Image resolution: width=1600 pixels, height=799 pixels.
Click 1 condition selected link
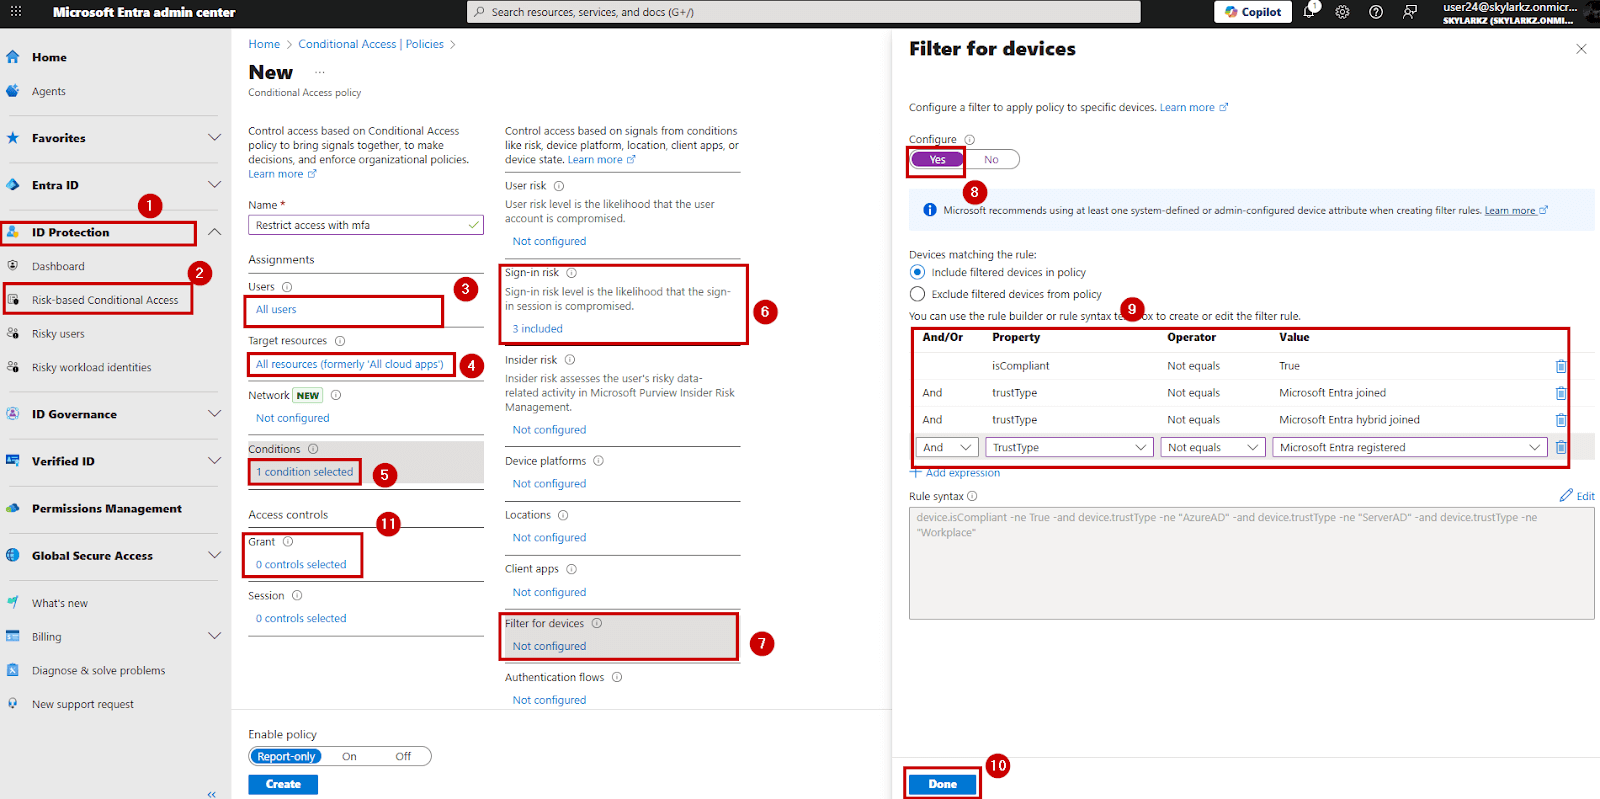(305, 472)
